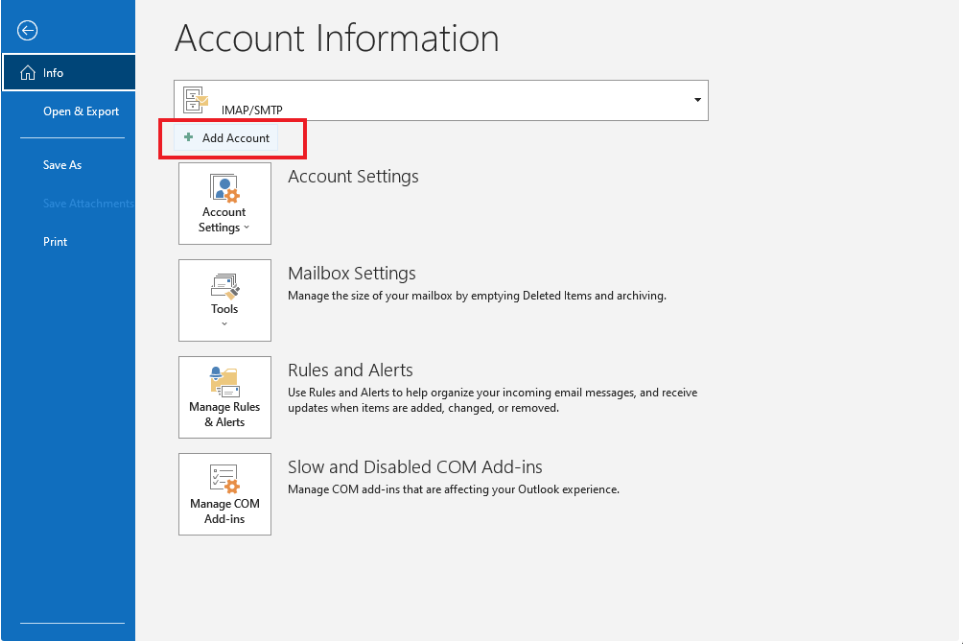Image resolution: width=963 pixels, height=644 pixels.
Task: Open the Open & Export menu item
Action: [x=80, y=111]
